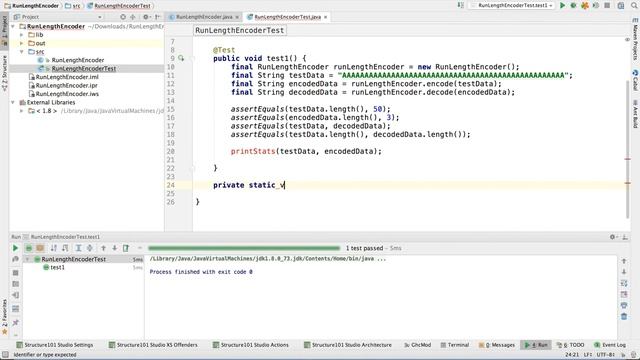This screenshot has height=360, width=640.
Task: Toggle showing ignored tests in the Run panel
Action: 40,248
